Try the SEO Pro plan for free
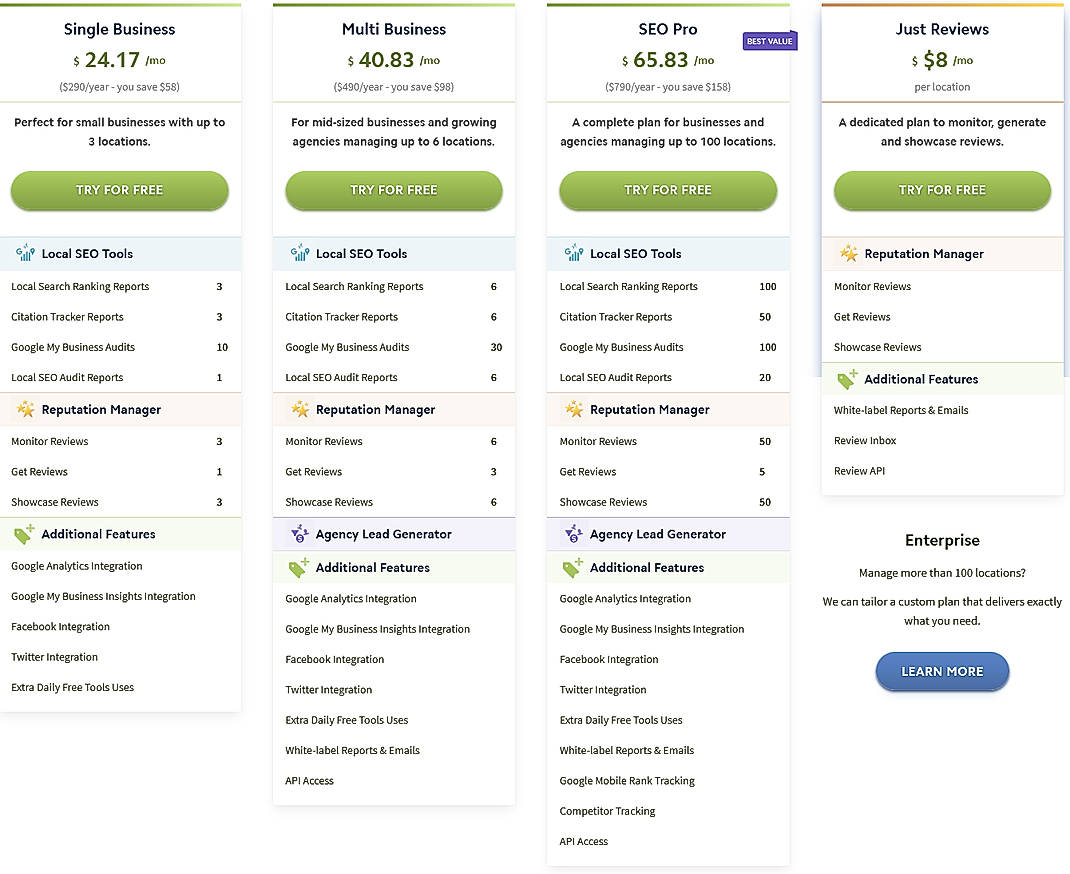1070x874 pixels. [x=667, y=189]
